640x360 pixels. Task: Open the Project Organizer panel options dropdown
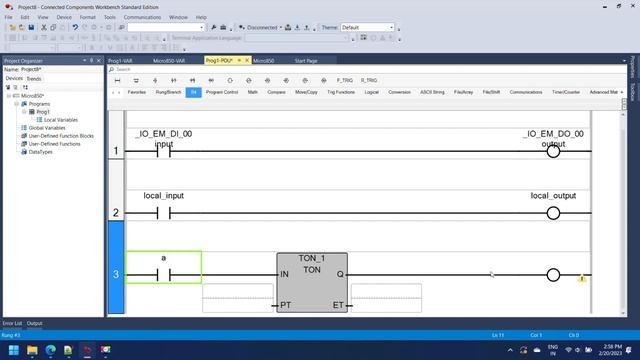tap(84, 60)
